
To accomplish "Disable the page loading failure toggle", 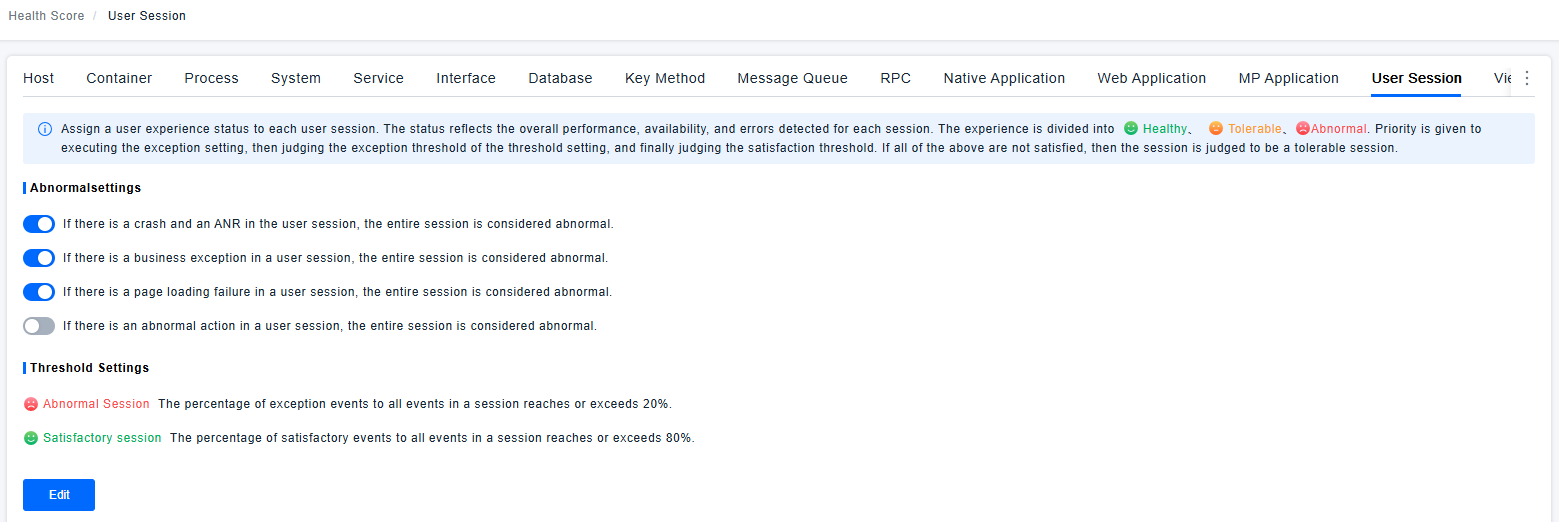I will click(39, 292).
